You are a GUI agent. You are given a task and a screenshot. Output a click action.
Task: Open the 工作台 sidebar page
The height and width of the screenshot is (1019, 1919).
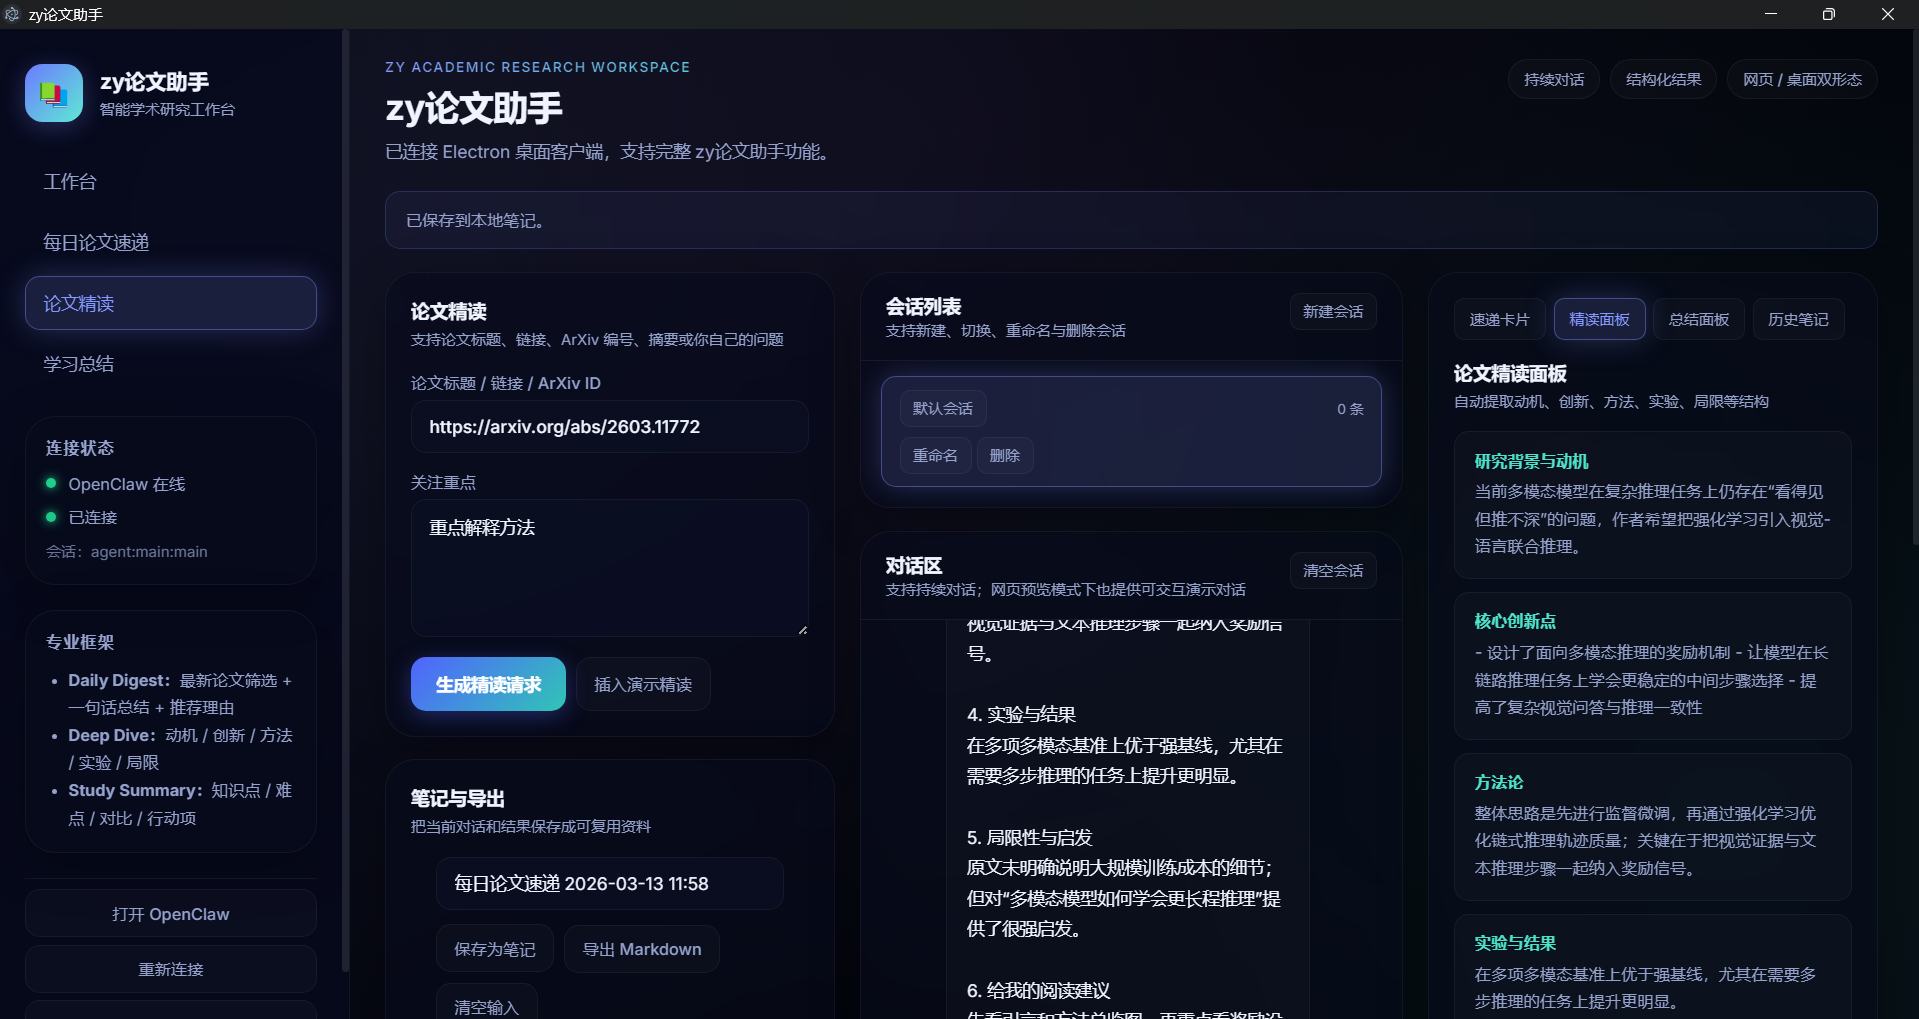click(x=171, y=182)
